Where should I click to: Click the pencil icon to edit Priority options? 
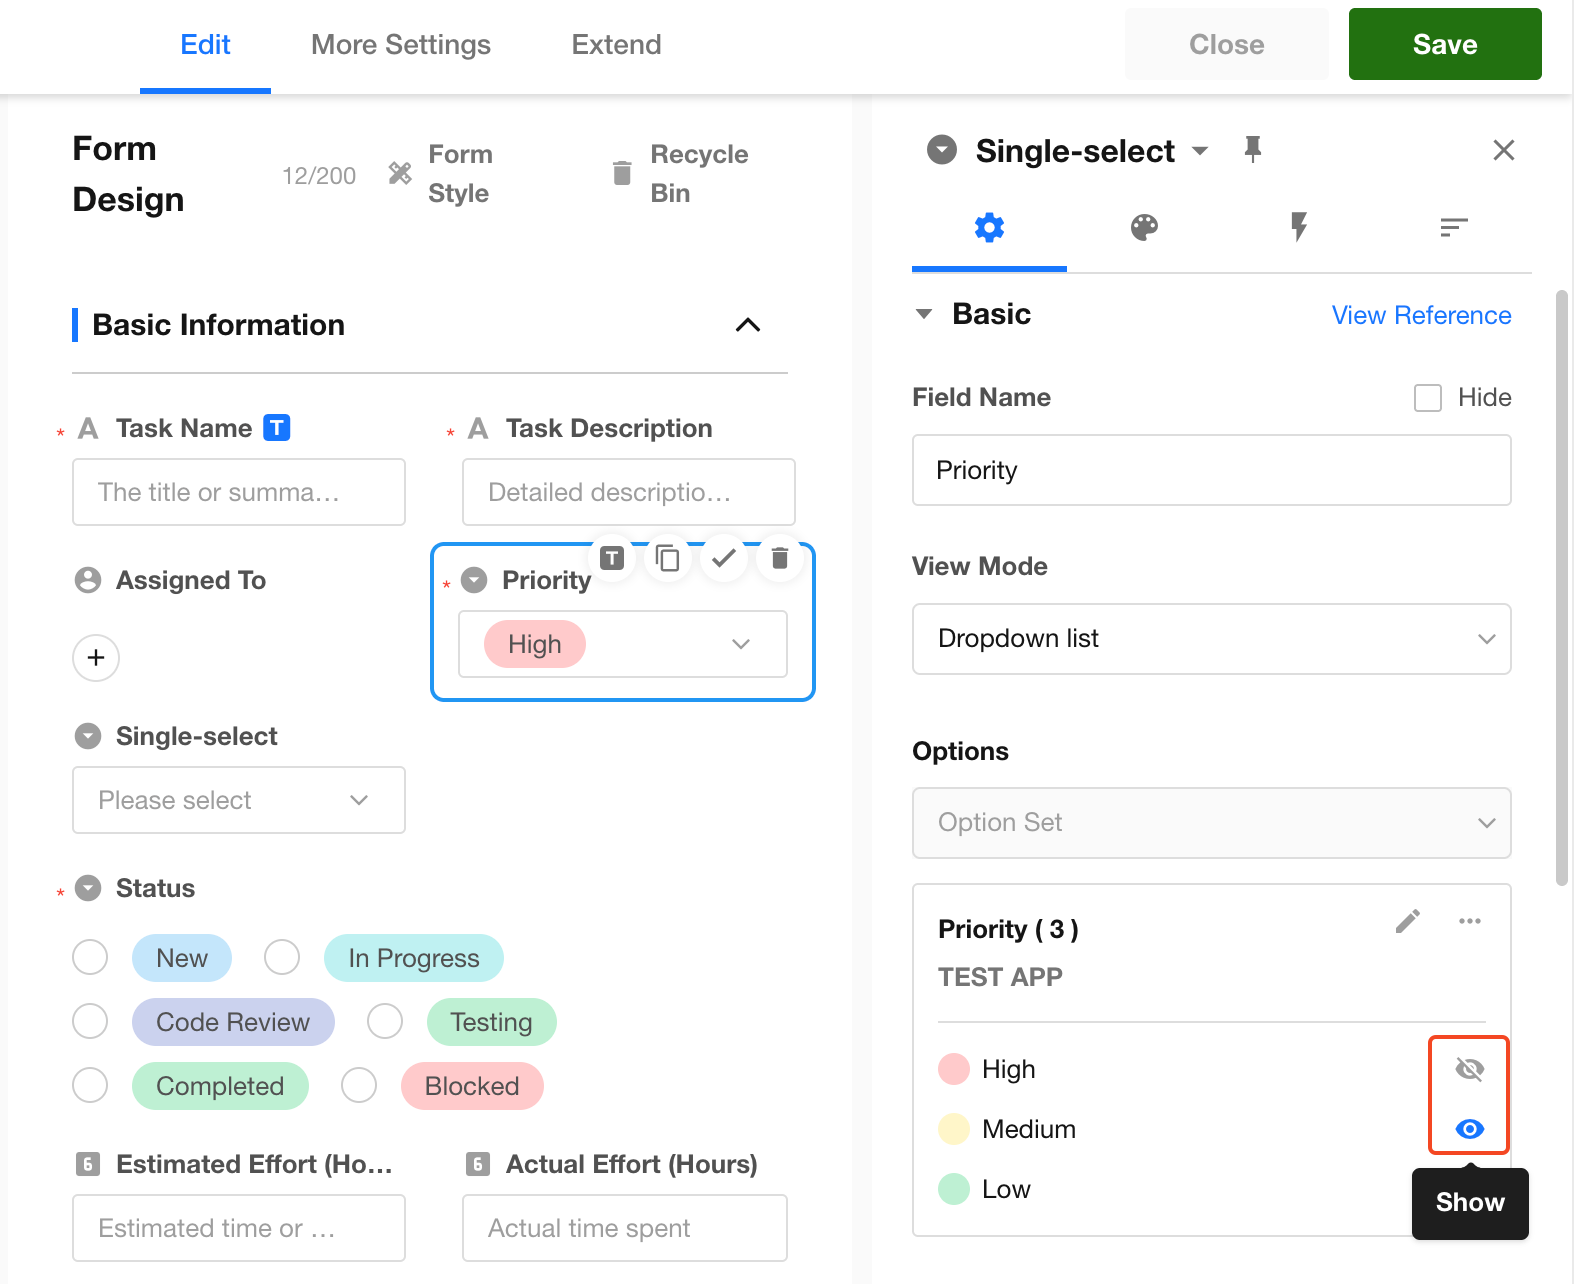[1408, 921]
